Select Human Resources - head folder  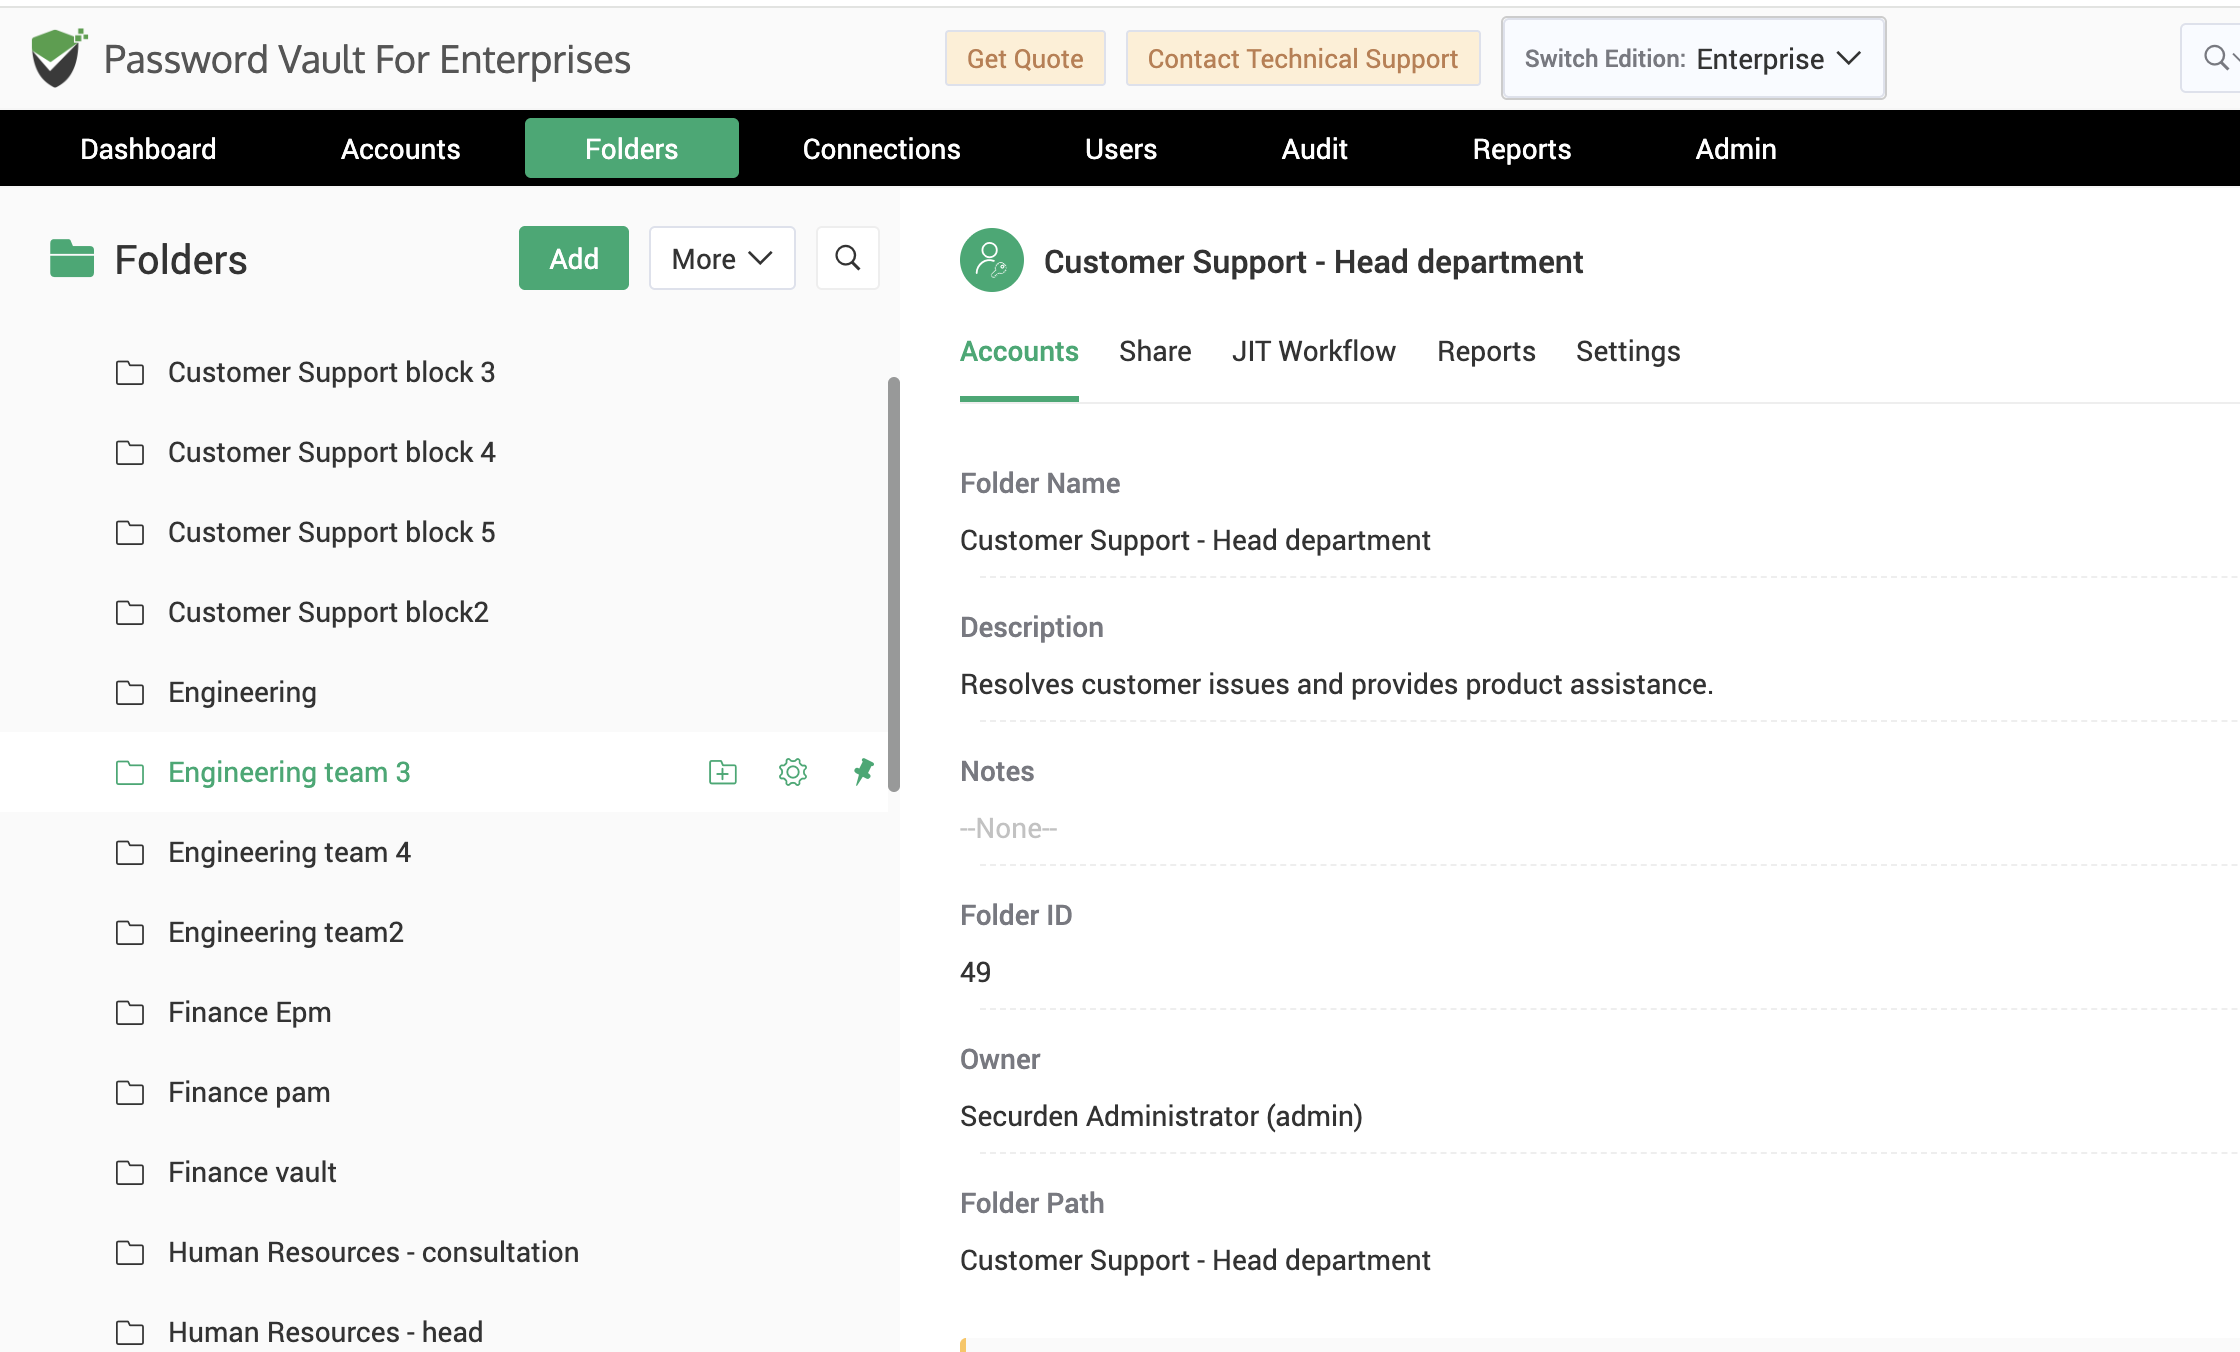click(x=325, y=1332)
